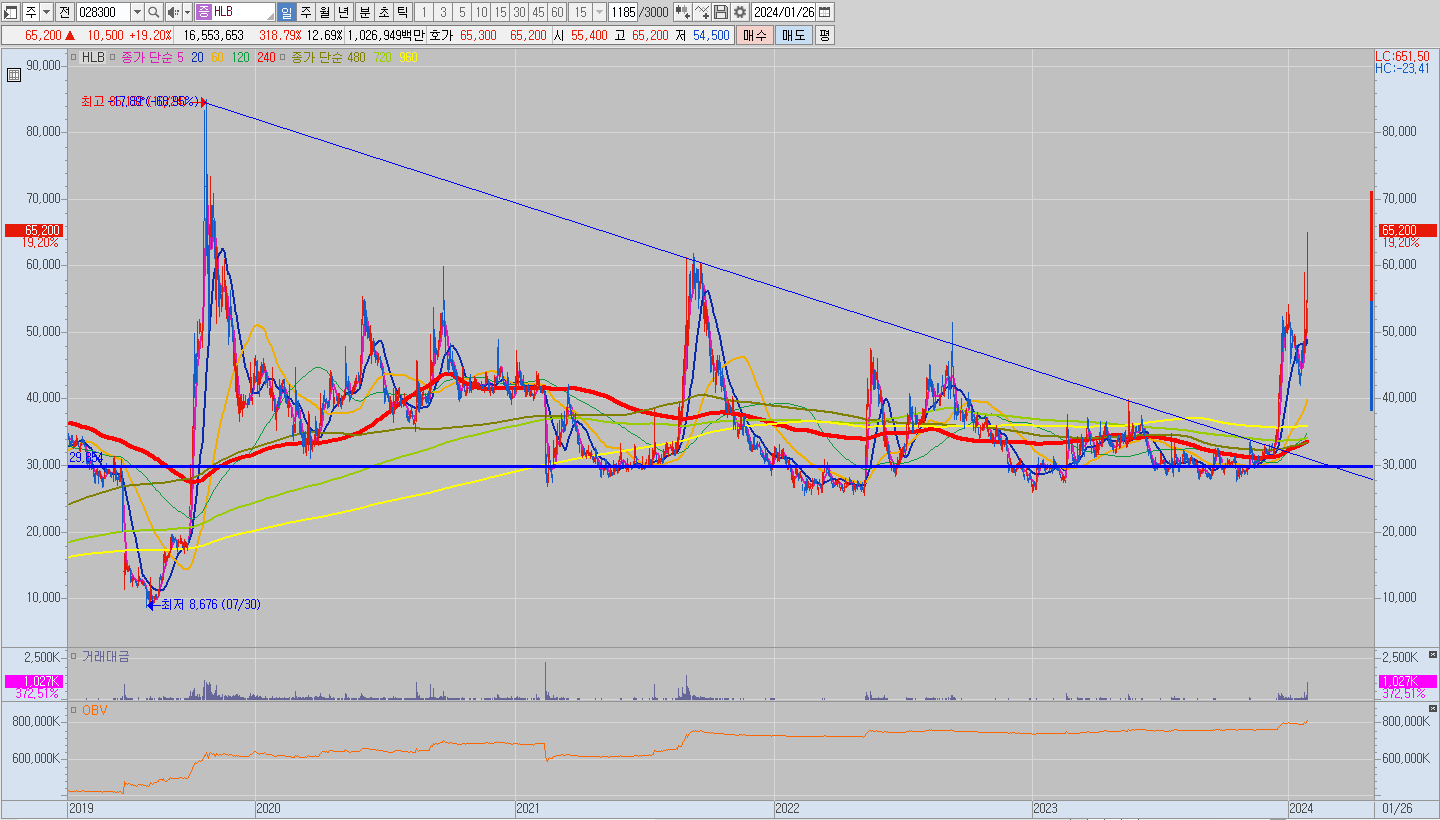The image size is (1440, 820).
Task: Select the 720 moving average legend
Action: (383, 57)
